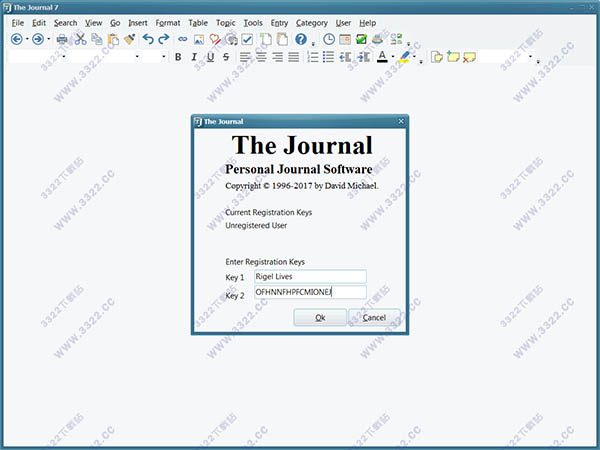Open highlight color dropdown arrow
This screenshot has width=600, height=450.
pyautogui.click(x=414, y=57)
